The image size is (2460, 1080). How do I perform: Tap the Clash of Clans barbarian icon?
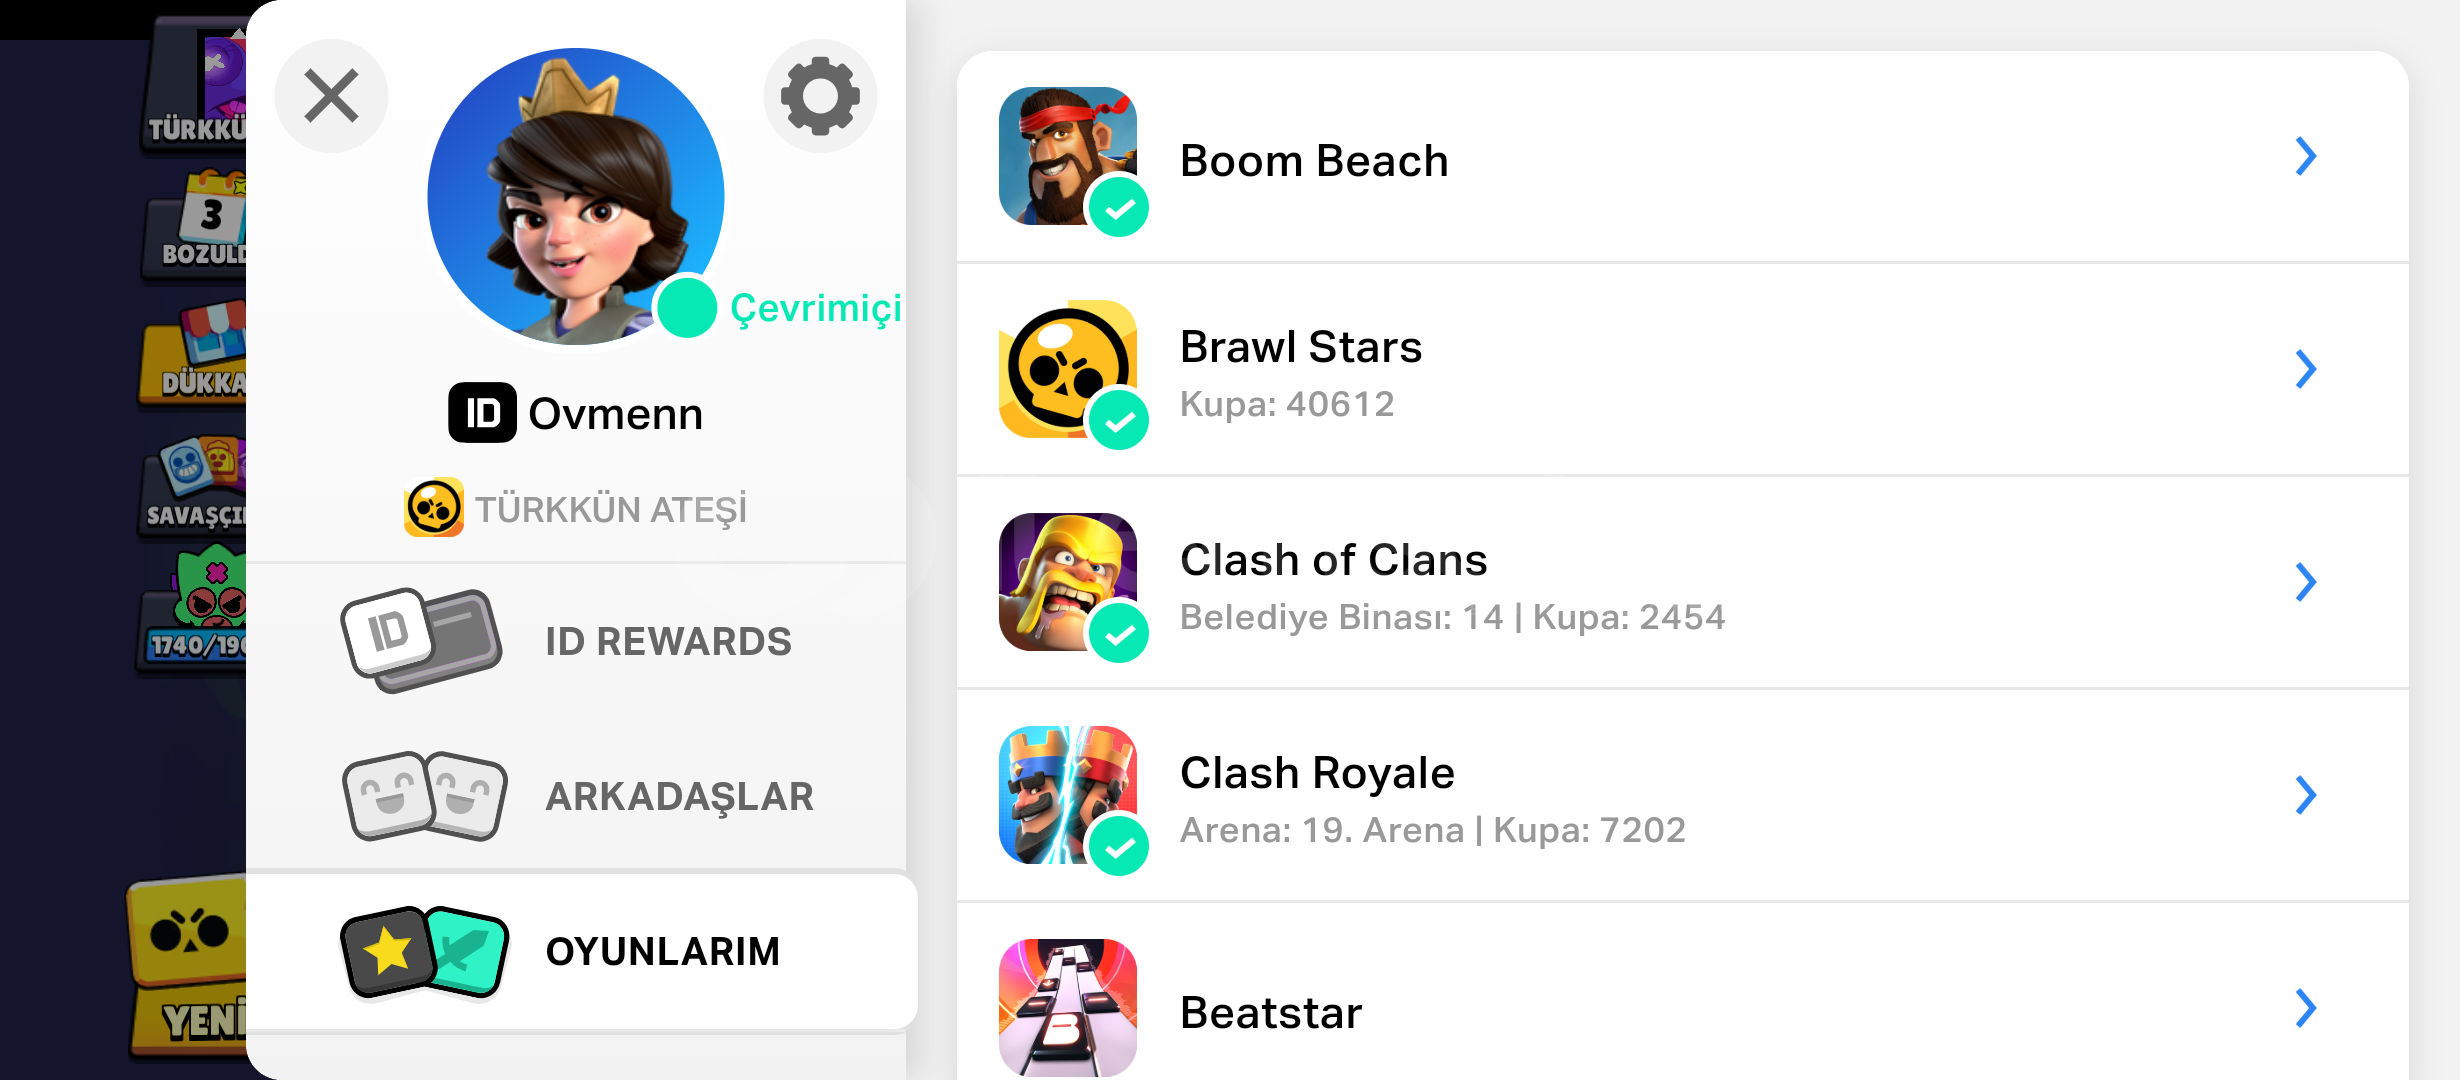[x=1067, y=582]
